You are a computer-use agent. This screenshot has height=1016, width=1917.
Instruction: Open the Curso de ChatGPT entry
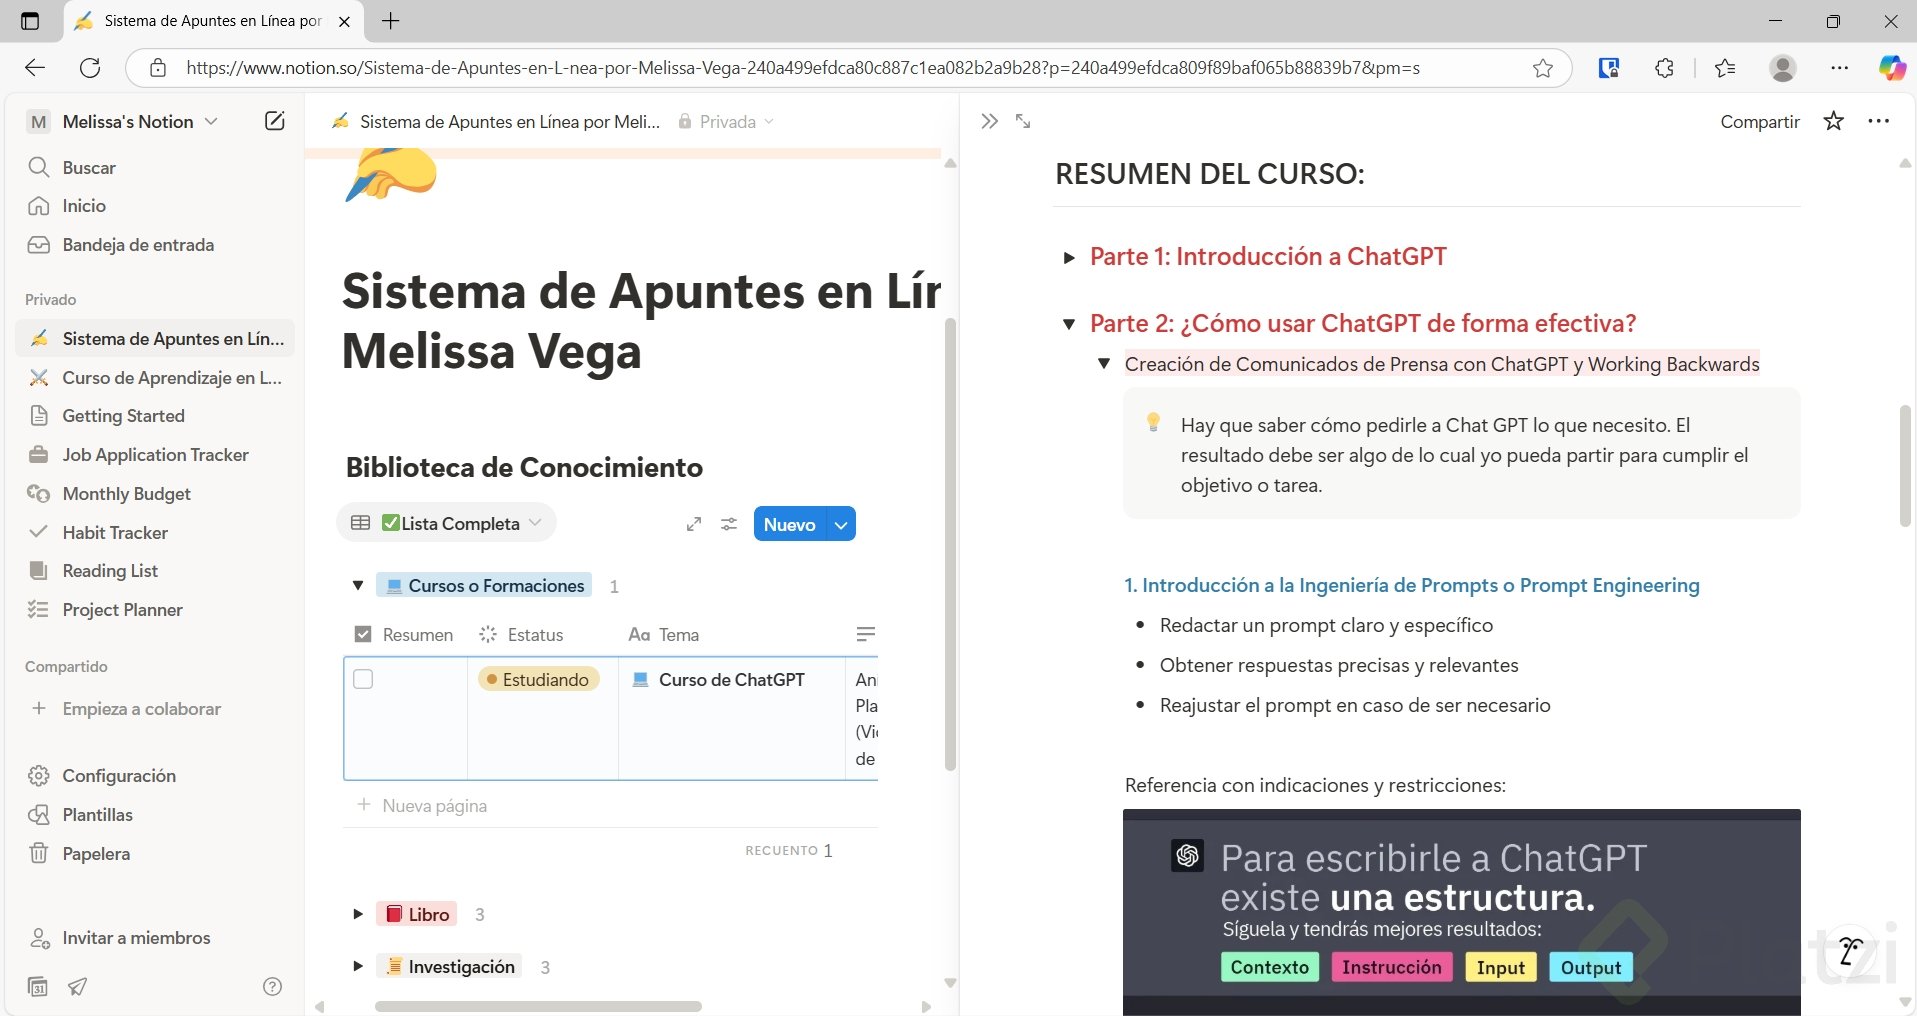pyautogui.click(x=731, y=680)
